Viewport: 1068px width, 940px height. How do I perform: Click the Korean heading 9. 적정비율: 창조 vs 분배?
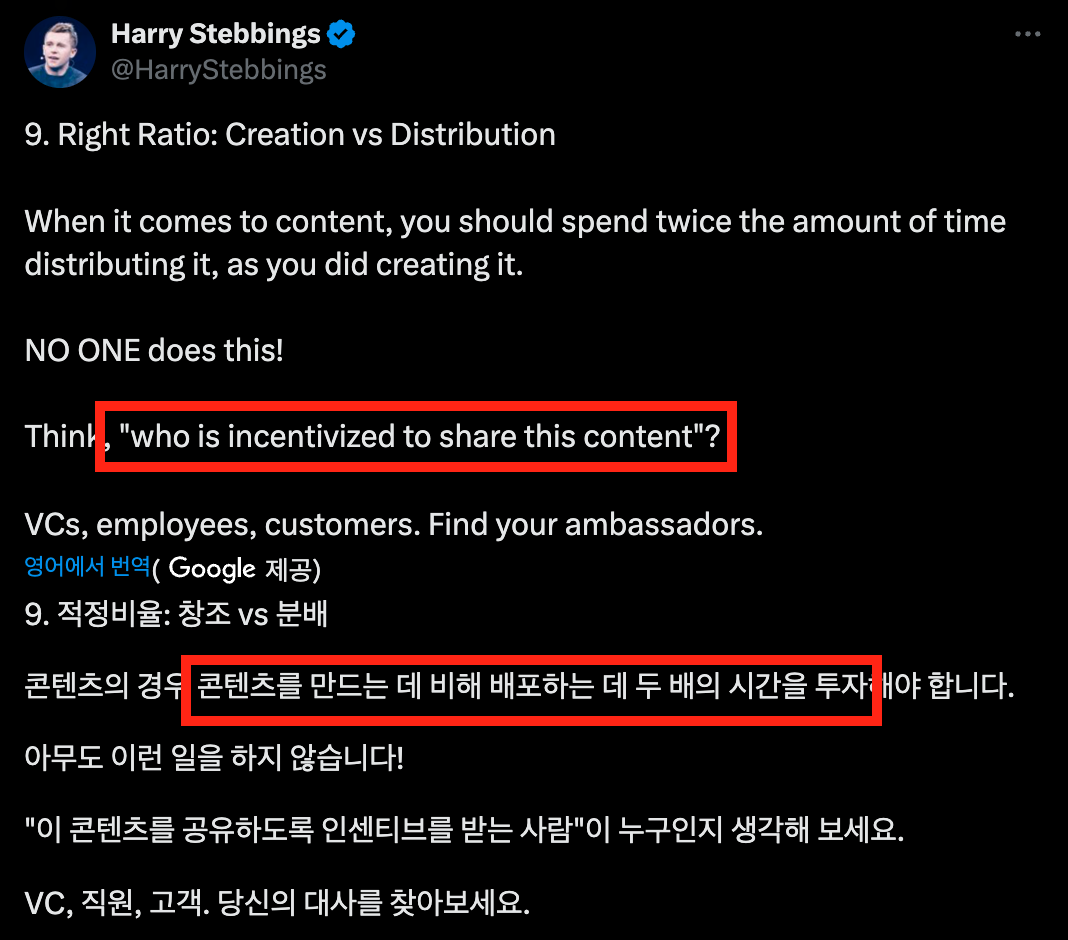point(177,614)
